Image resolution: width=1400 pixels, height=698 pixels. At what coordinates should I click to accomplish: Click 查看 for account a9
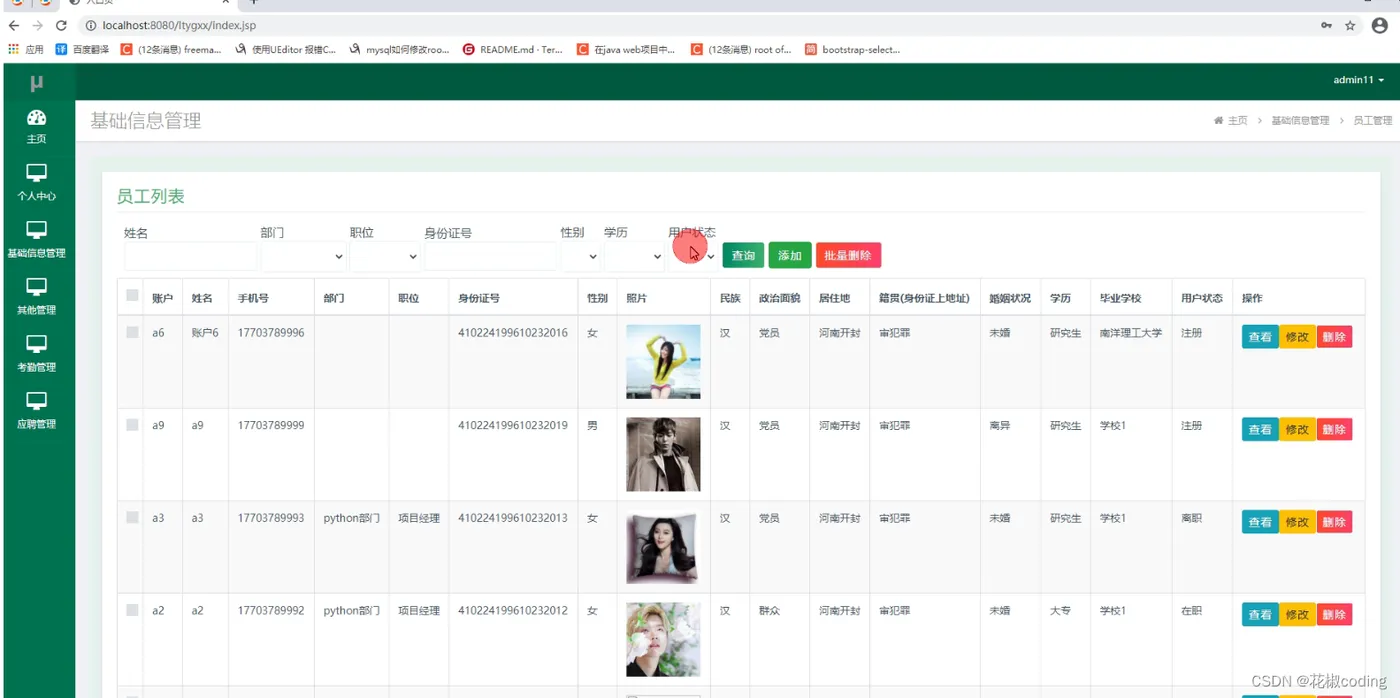point(1260,429)
